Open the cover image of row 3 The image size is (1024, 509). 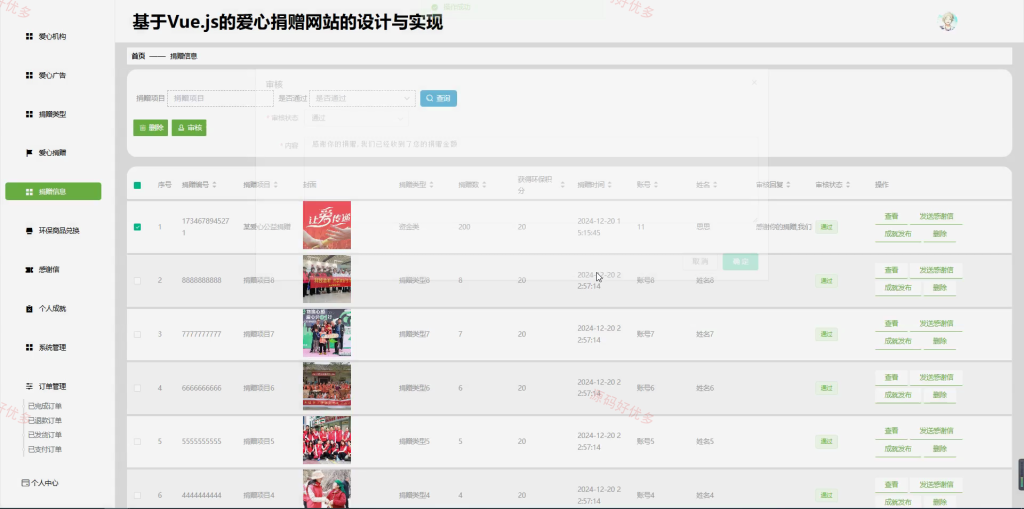pos(327,333)
